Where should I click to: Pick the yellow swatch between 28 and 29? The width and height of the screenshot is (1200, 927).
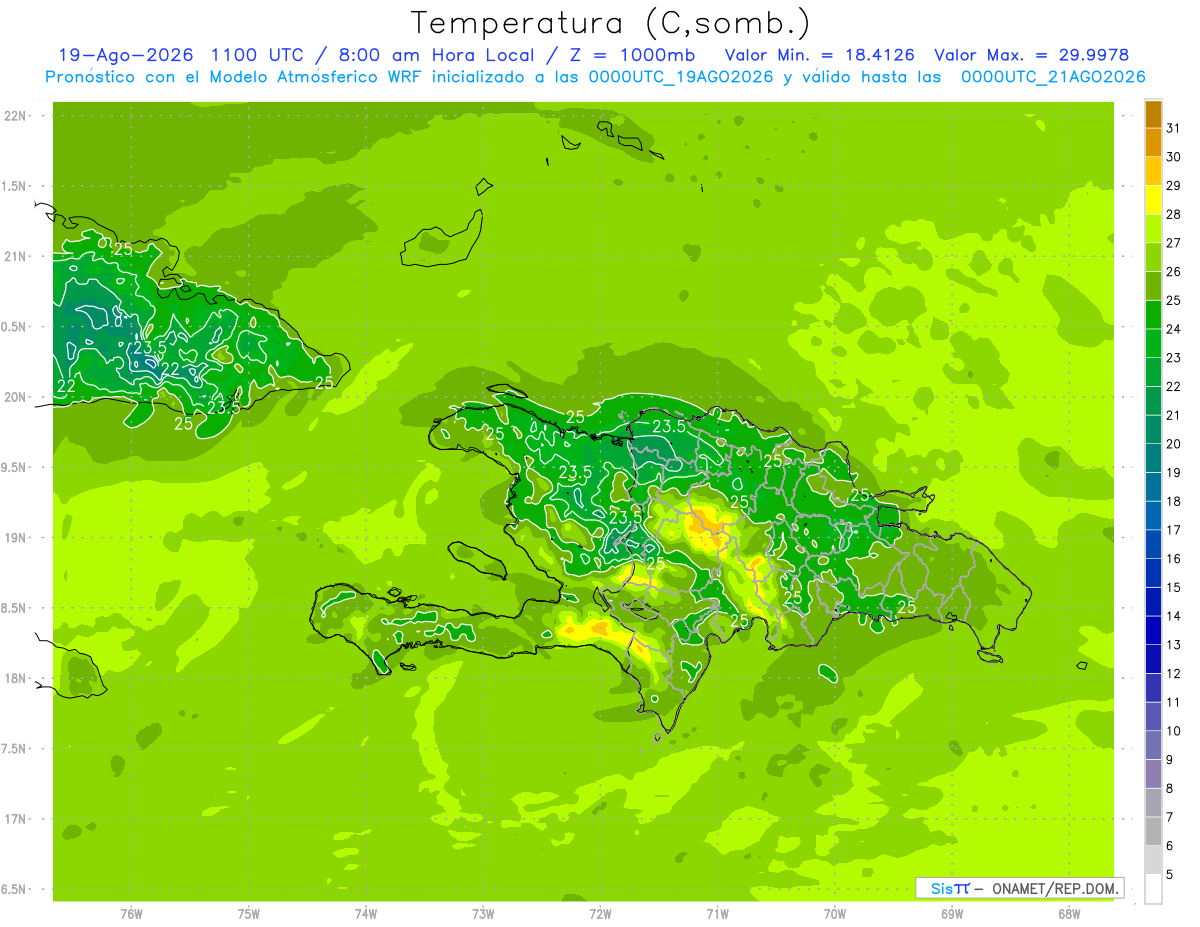point(1153,200)
